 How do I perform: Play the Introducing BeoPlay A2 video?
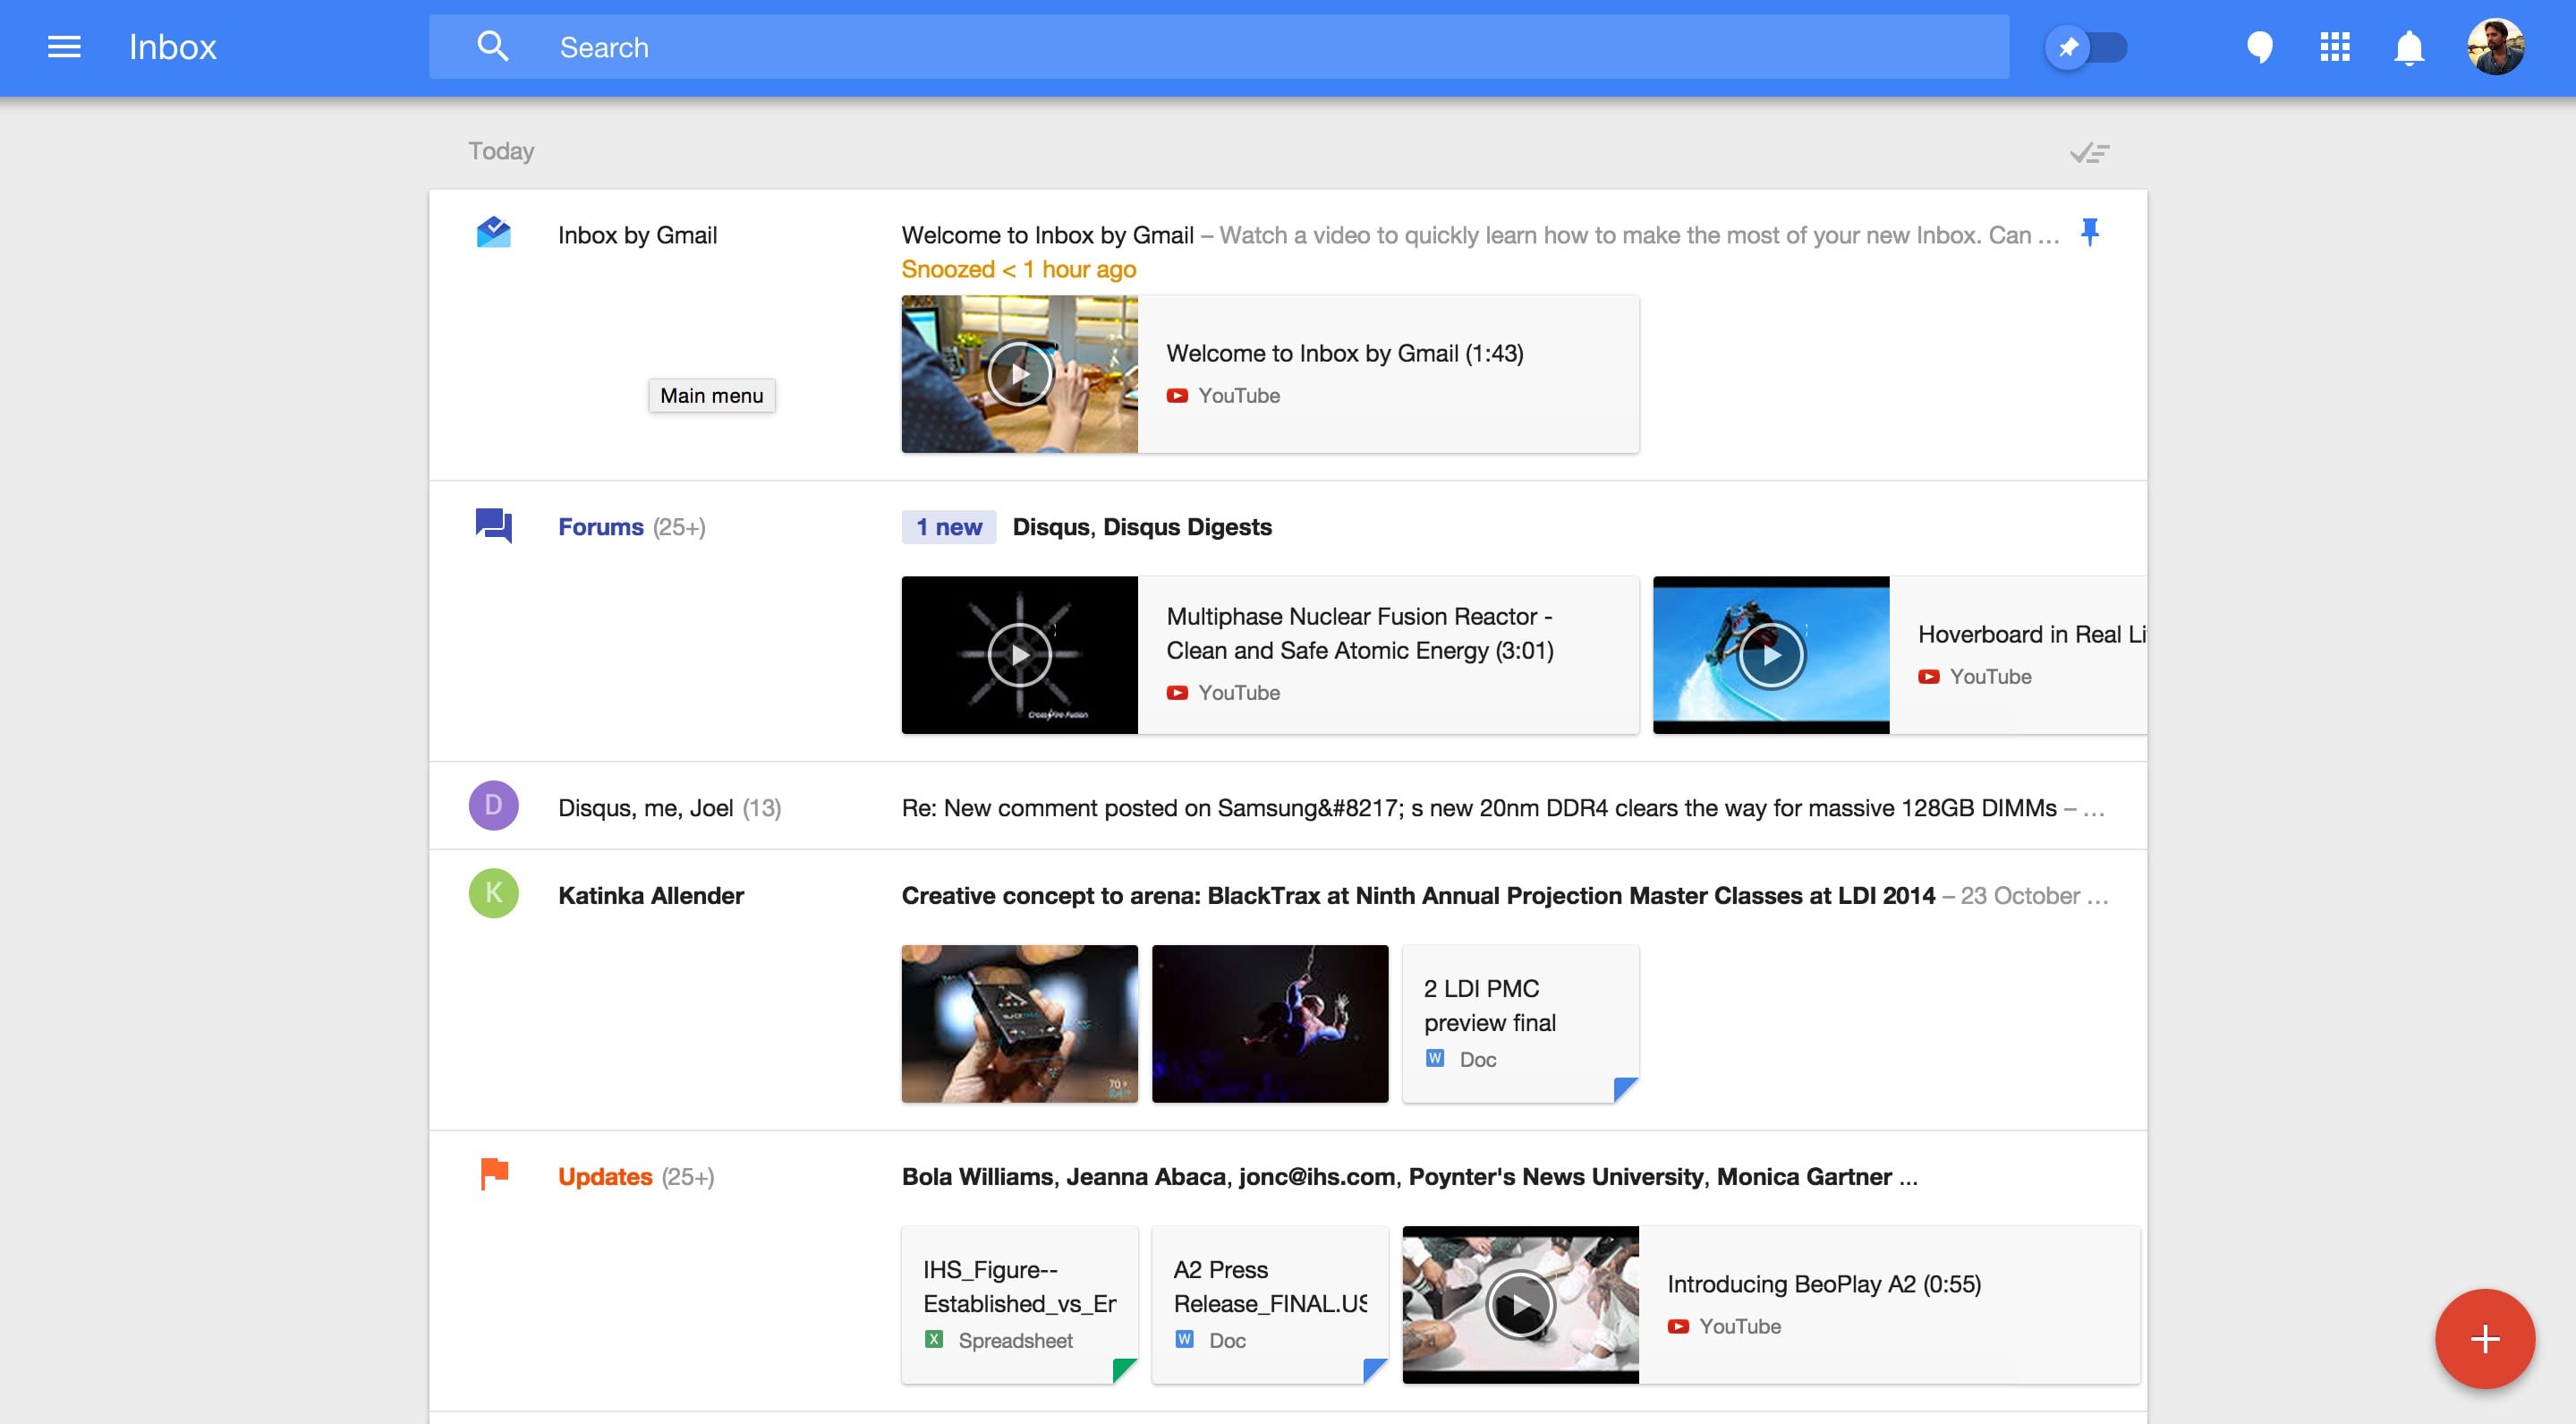pos(1520,1305)
